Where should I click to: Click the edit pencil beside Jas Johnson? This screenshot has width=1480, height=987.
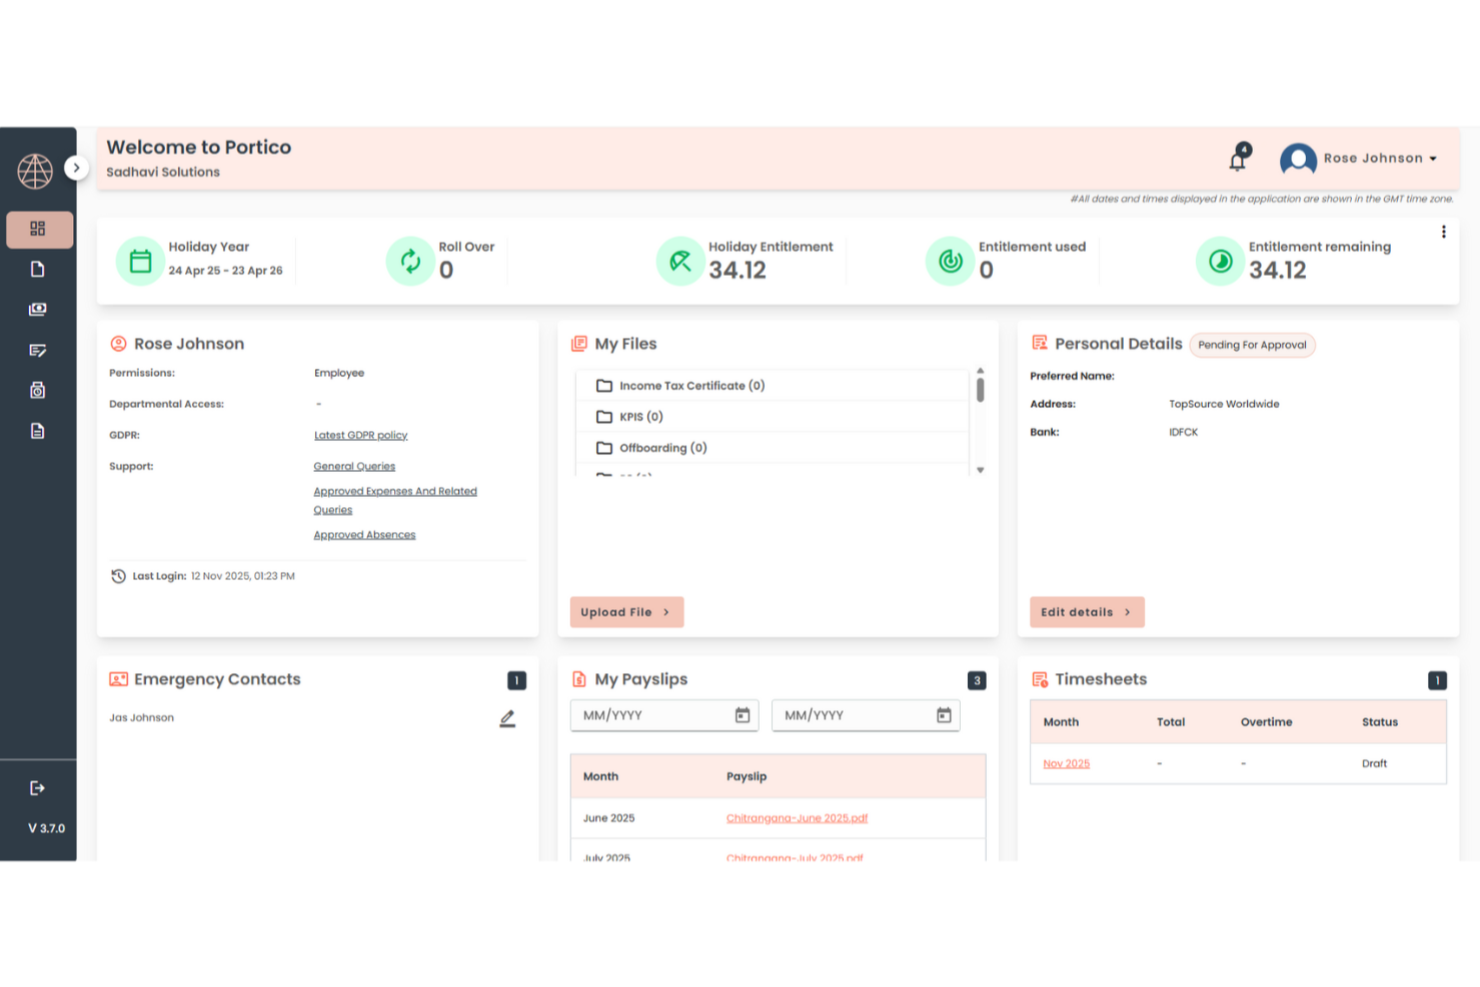pyautogui.click(x=507, y=718)
